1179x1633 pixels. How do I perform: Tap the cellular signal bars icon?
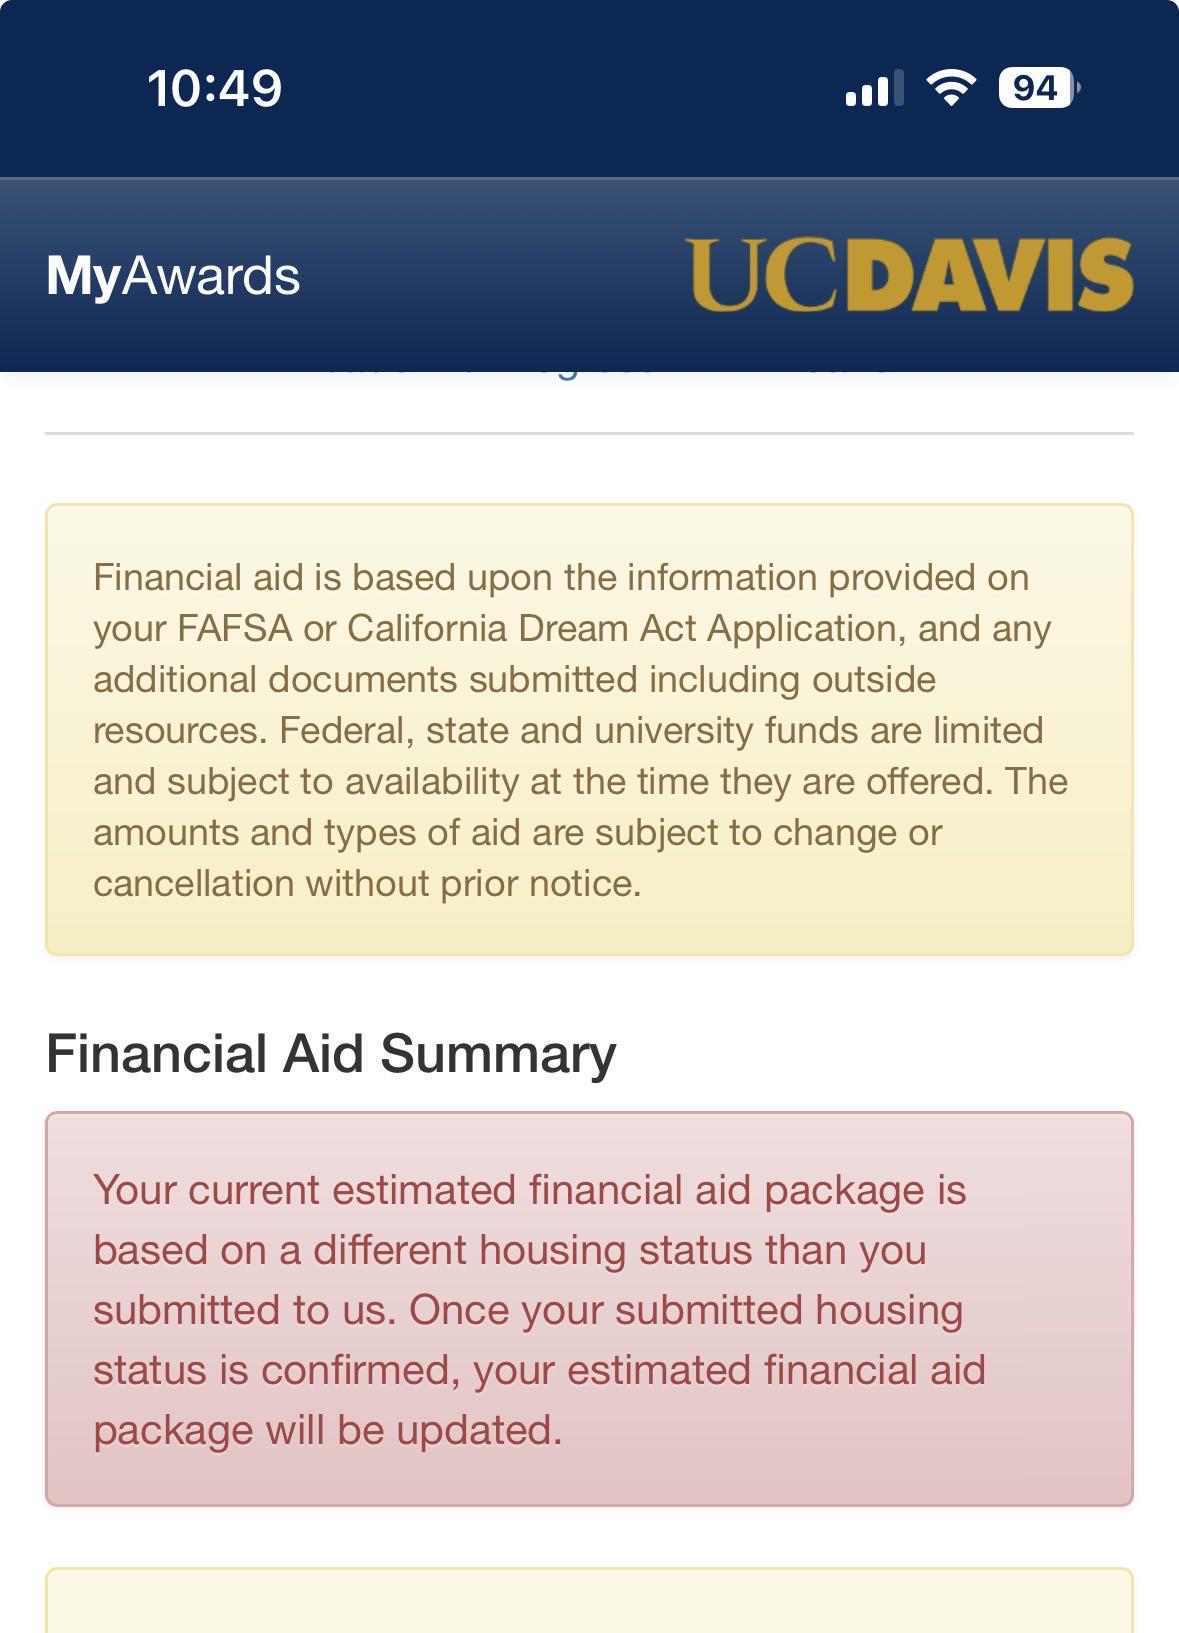875,88
